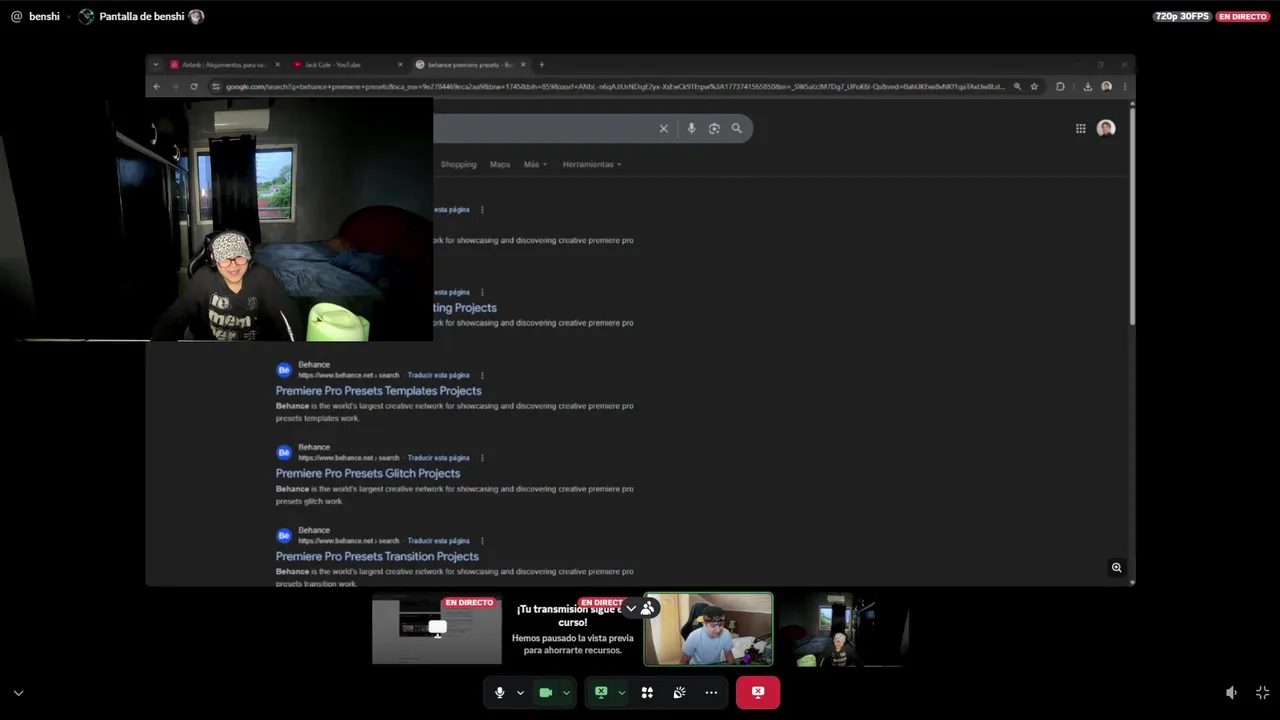Viewport: 1280px width, 720px height.
Task: Open Premiere Pro Presets Glitch Projects result
Action: click(368, 474)
